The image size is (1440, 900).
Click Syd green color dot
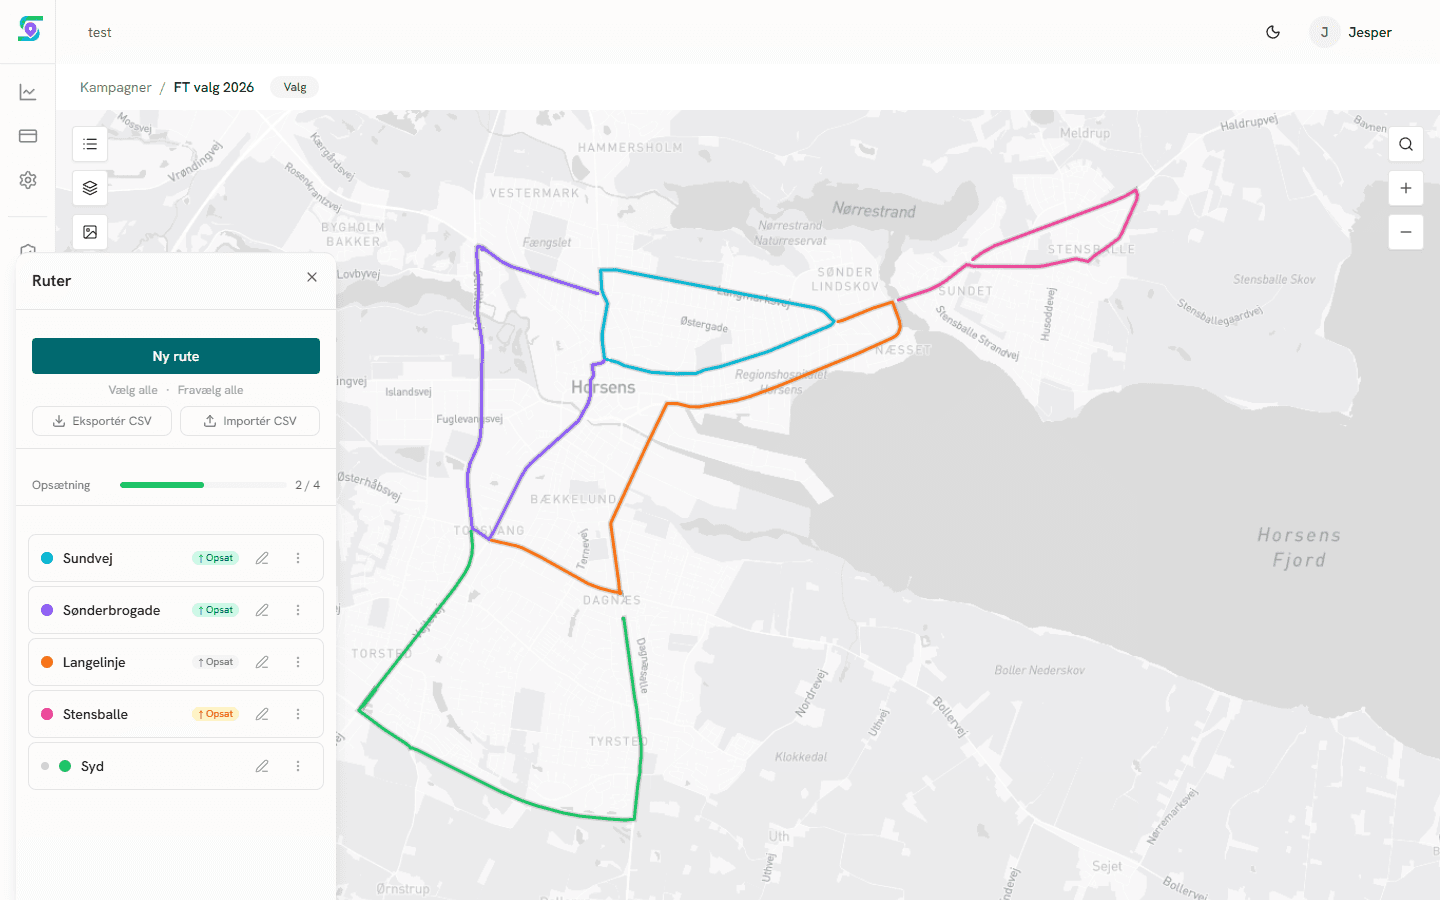tap(65, 766)
